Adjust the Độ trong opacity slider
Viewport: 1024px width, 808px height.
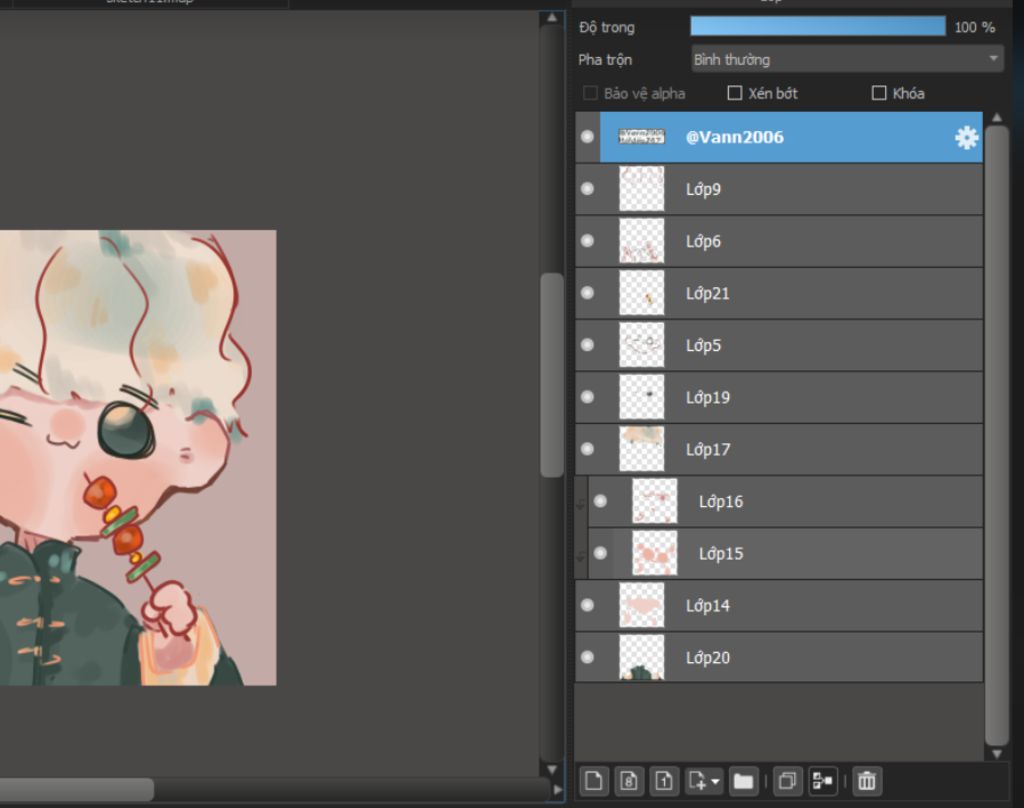click(x=818, y=26)
